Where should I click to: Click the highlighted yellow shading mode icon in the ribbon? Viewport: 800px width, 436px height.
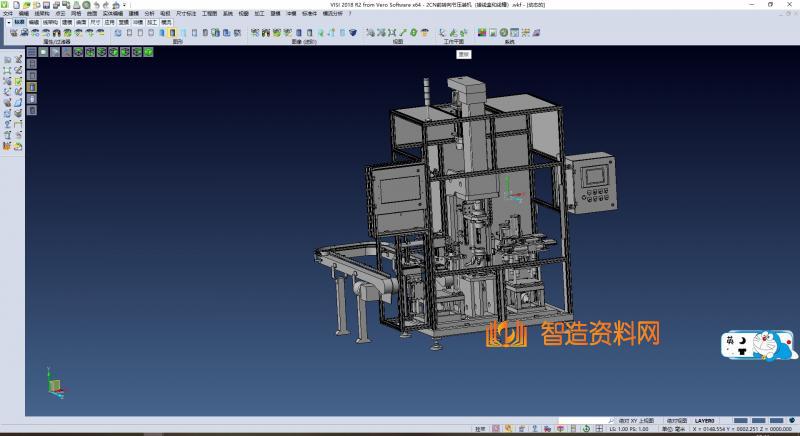[x=172, y=32]
